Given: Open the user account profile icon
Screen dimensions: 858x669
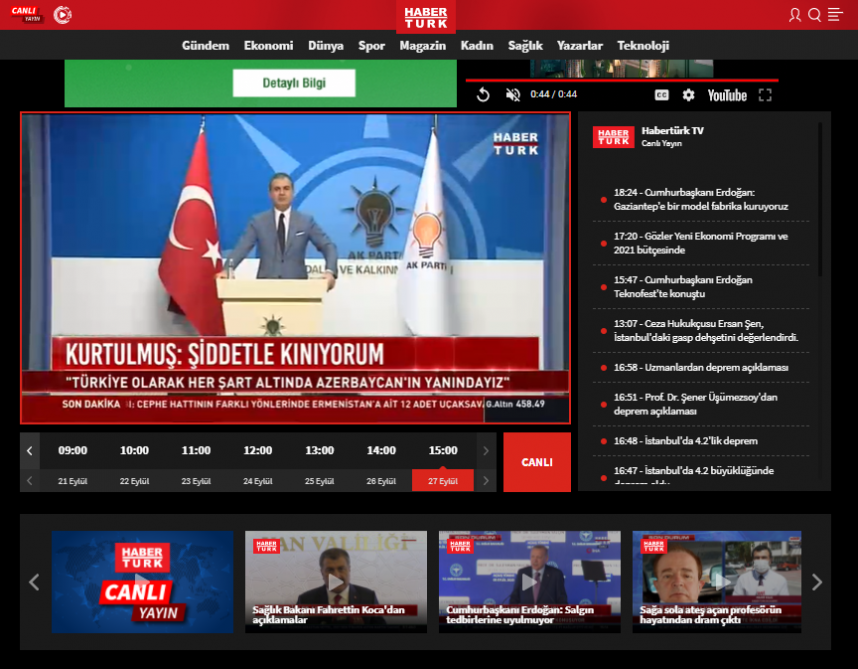Looking at the screenshot, I should click(795, 14).
